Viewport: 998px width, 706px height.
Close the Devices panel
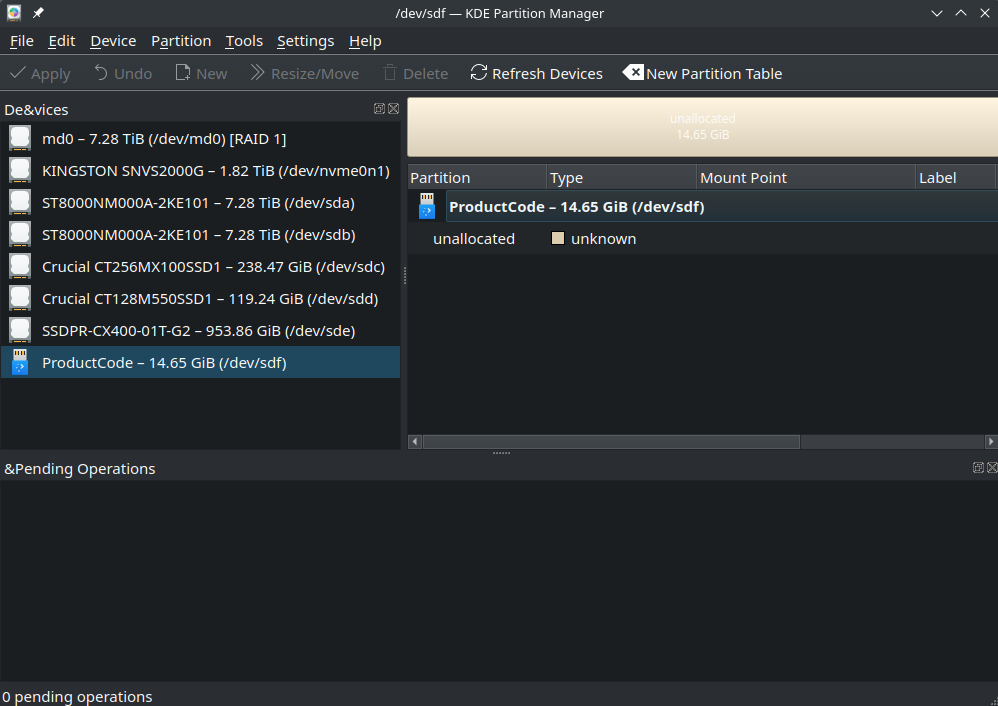[393, 109]
